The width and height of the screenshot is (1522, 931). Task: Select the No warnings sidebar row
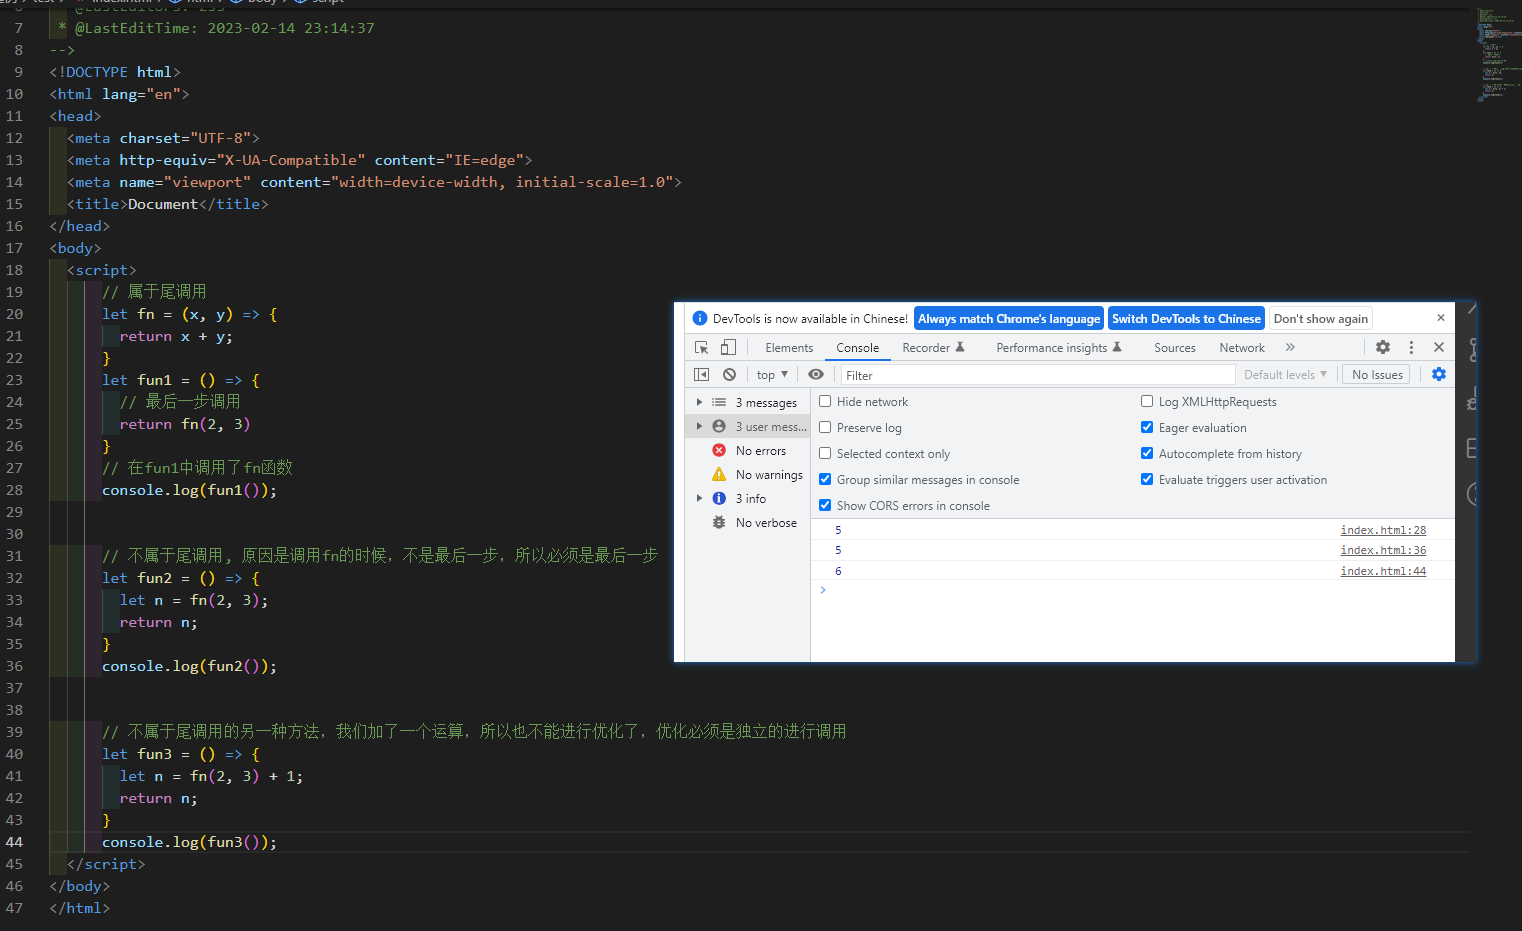pyautogui.click(x=748, y=475)
